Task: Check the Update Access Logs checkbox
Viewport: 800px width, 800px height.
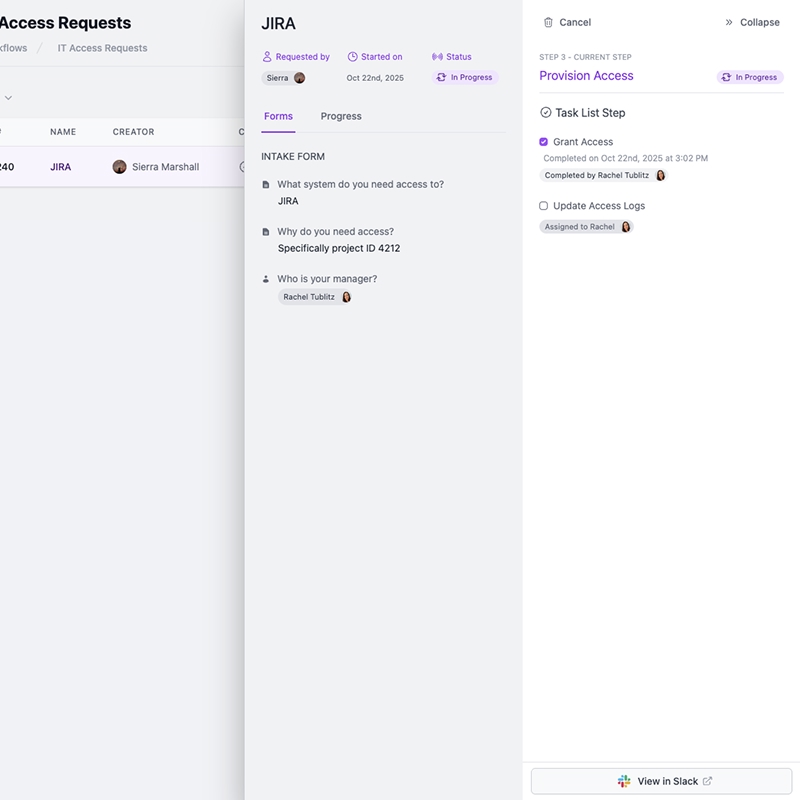Action: tap(544, 206)
